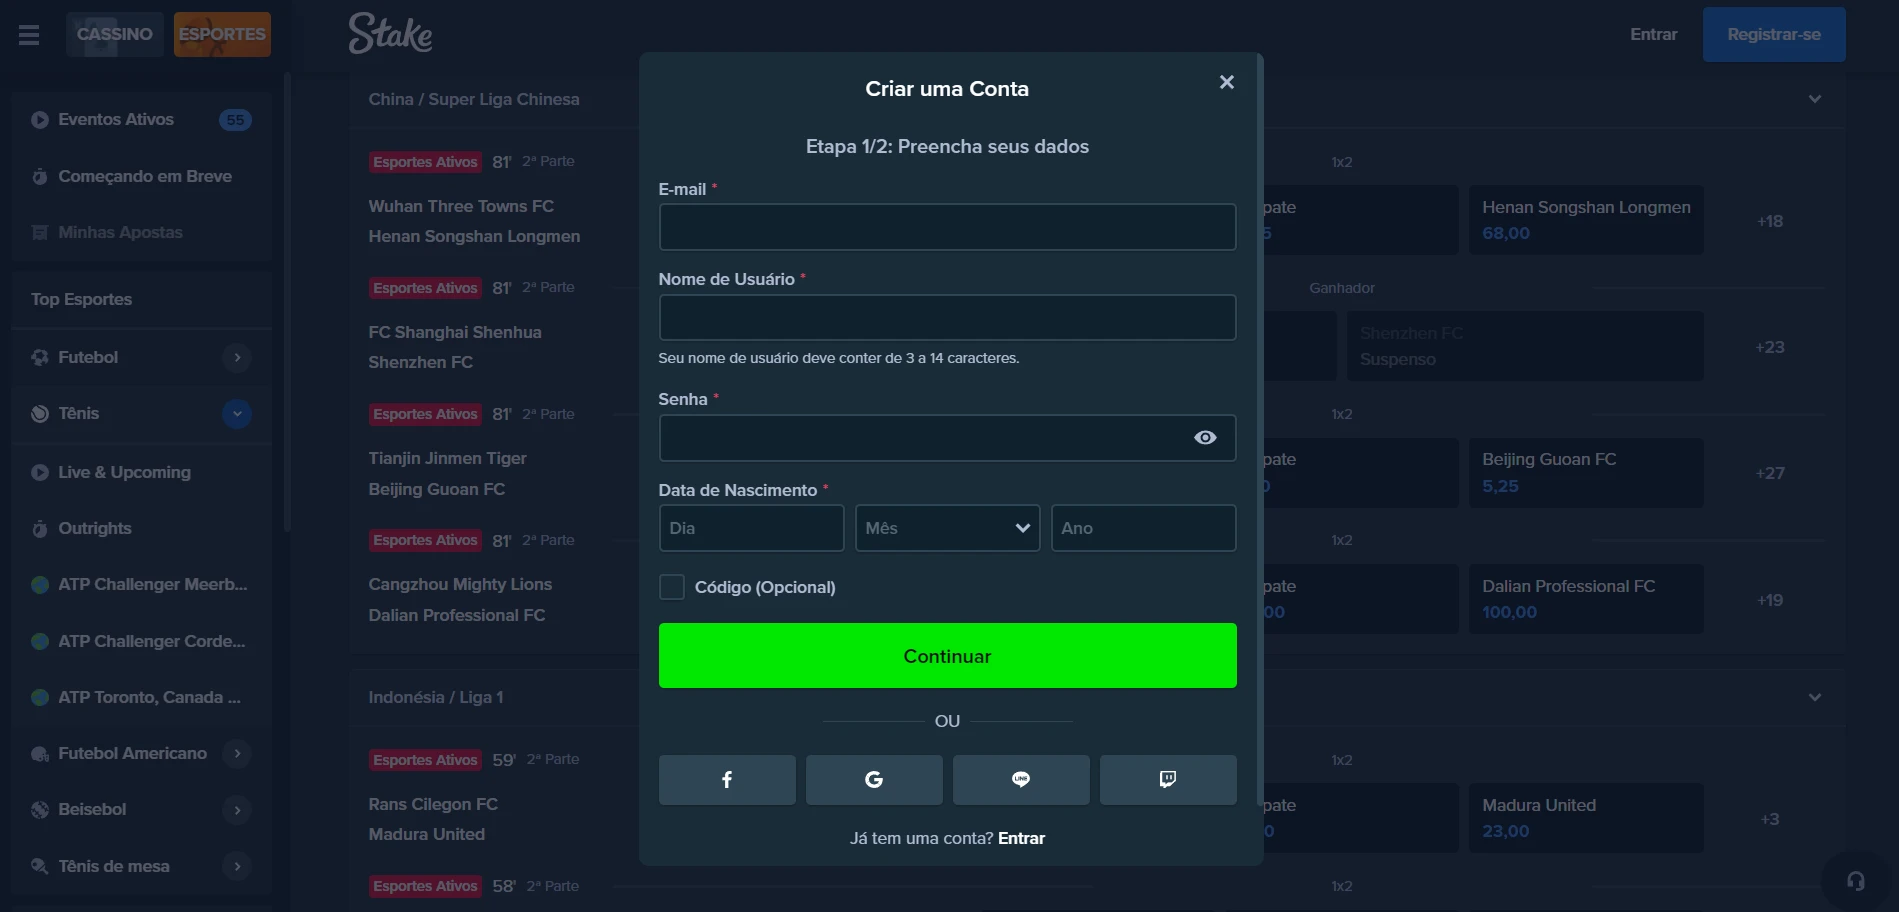Click the Beisebol ball icon
1899x912 pixels.
40,810
